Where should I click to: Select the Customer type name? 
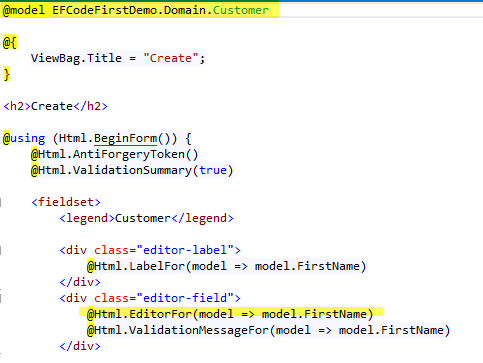pos(241,10)
